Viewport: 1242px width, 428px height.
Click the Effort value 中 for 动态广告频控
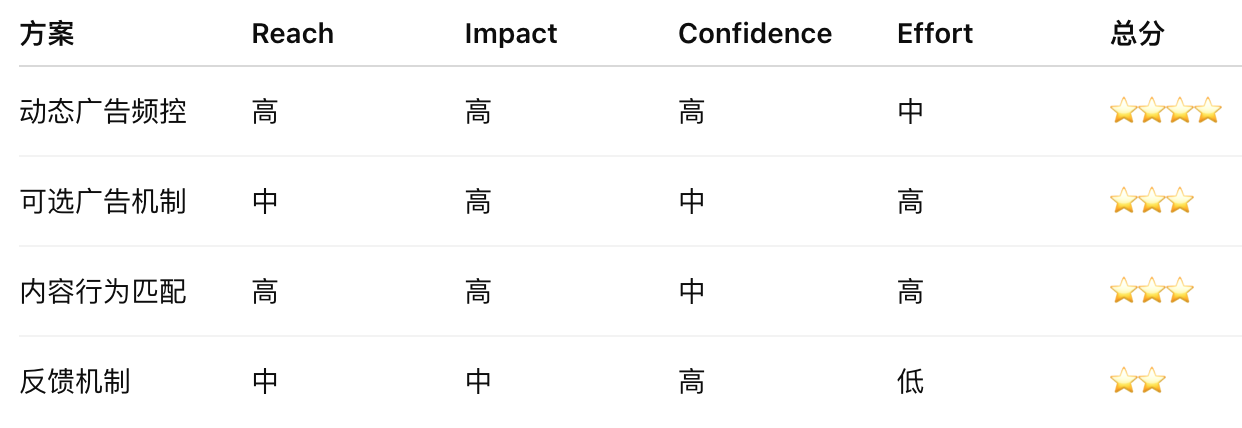click(x=911, y=111)
